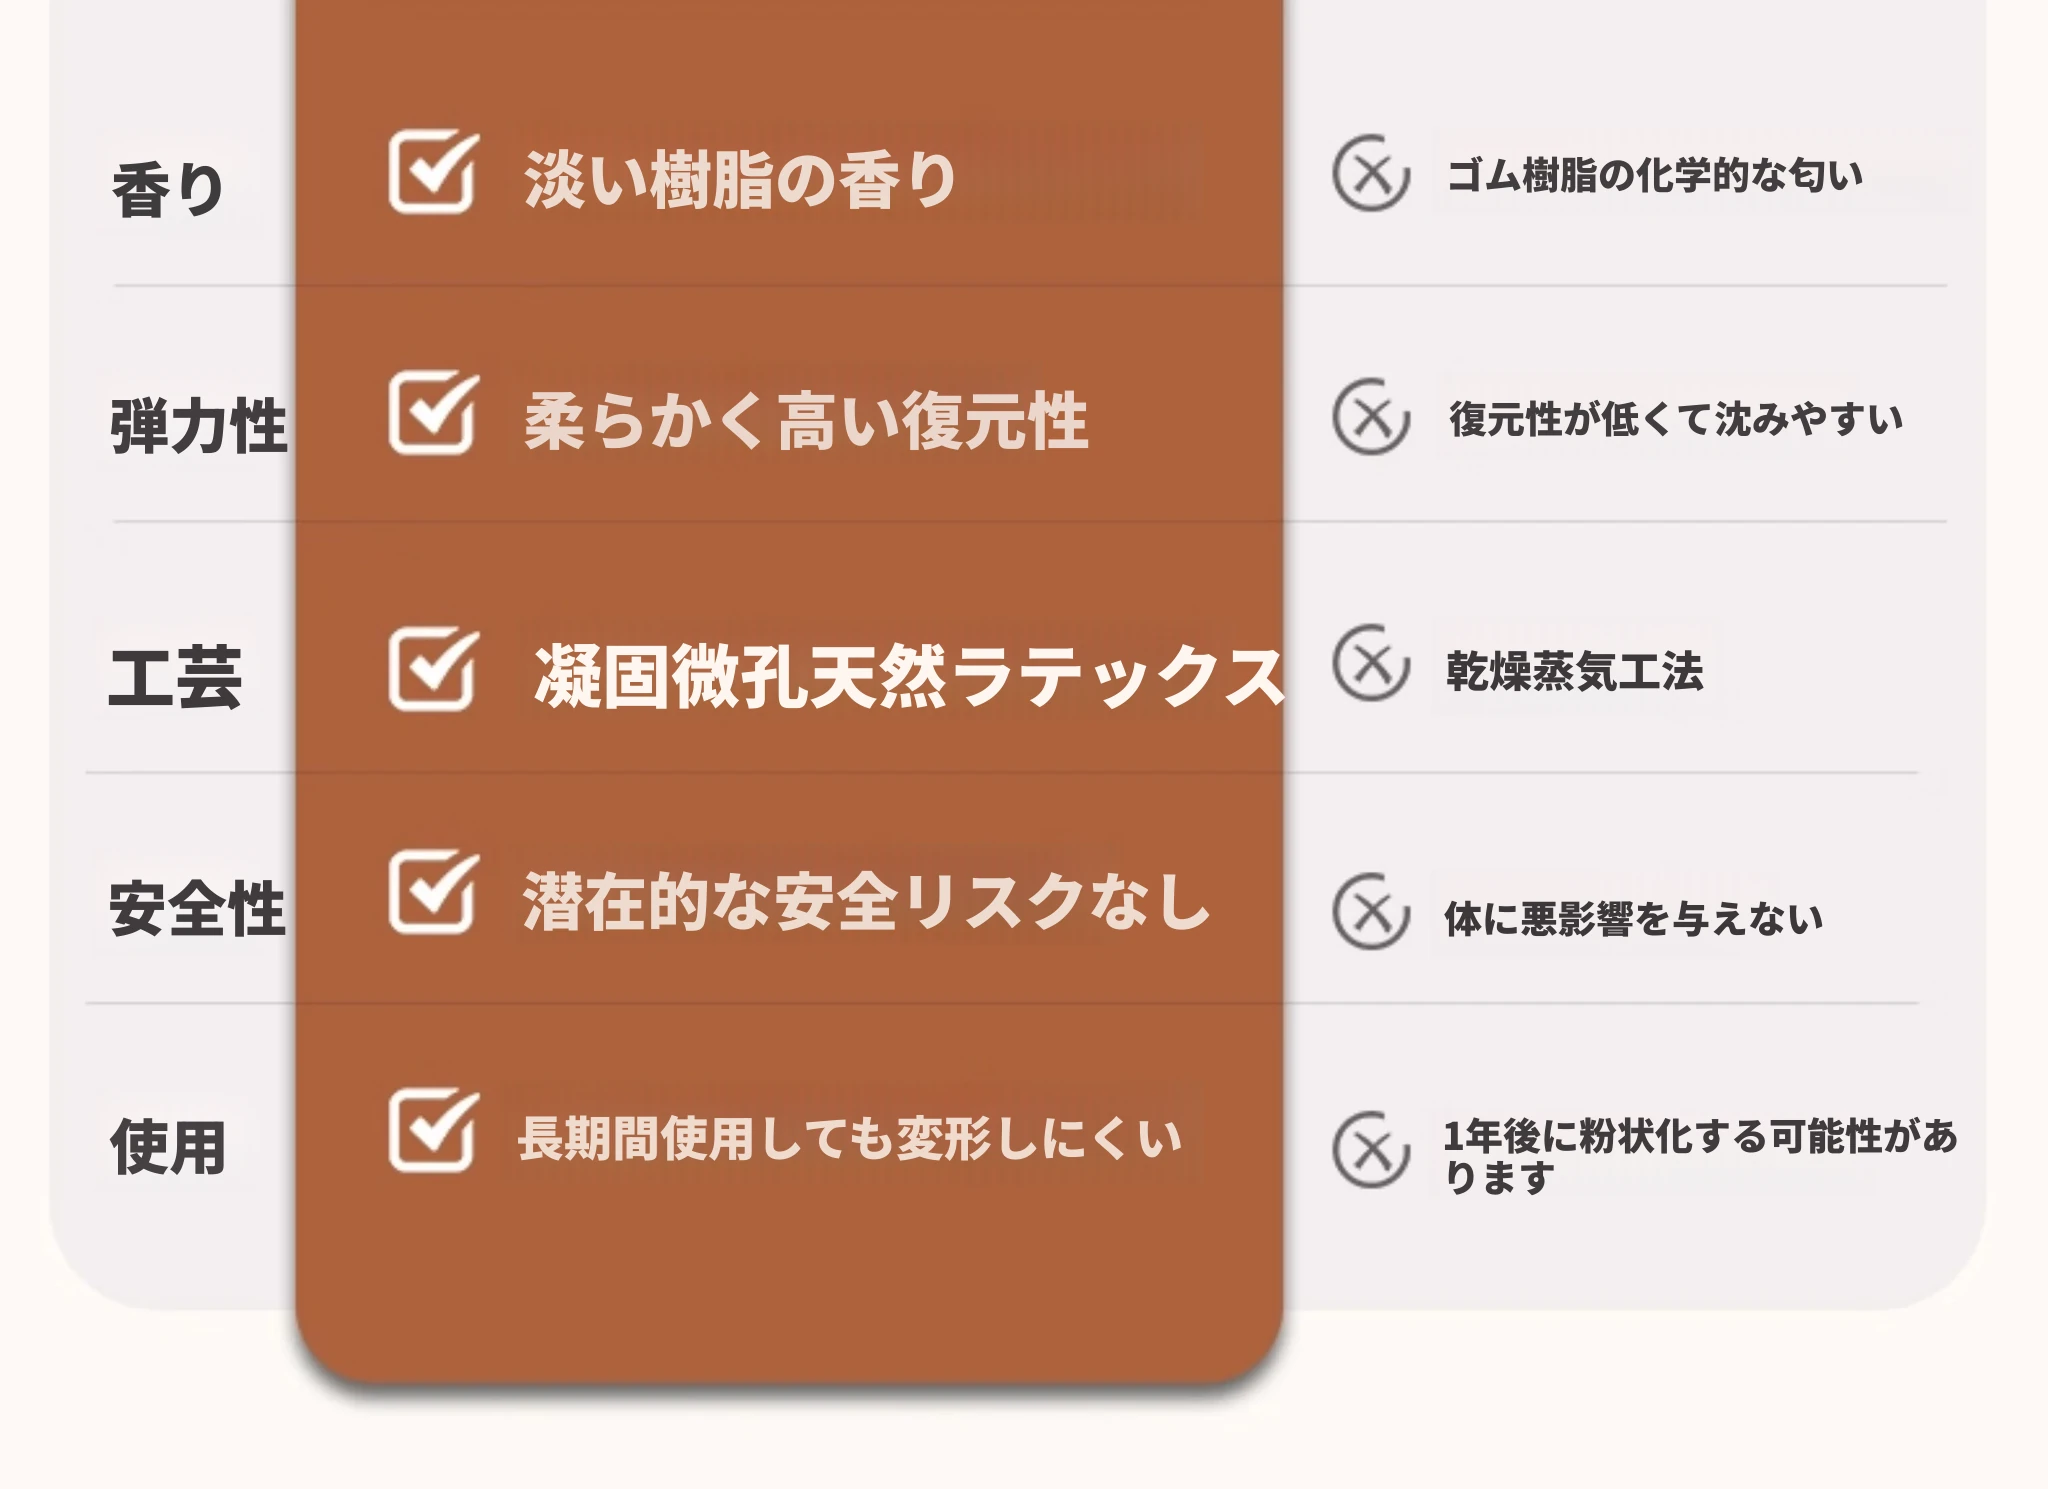2048x1489 pixels.
Task: Click the checkbox beside 長期間使用しても変形しにくい
Action: [x=431, y=1130]
